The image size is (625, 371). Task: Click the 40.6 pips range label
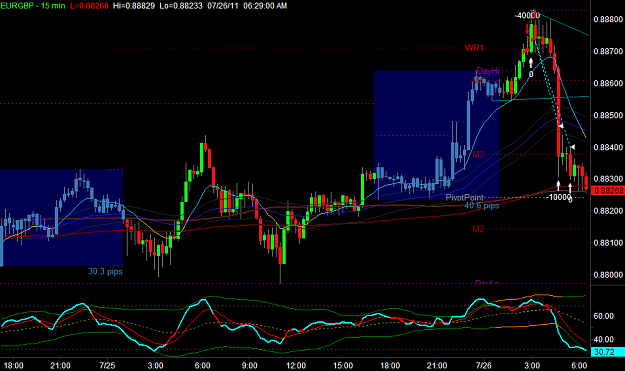tap(482, 206)
